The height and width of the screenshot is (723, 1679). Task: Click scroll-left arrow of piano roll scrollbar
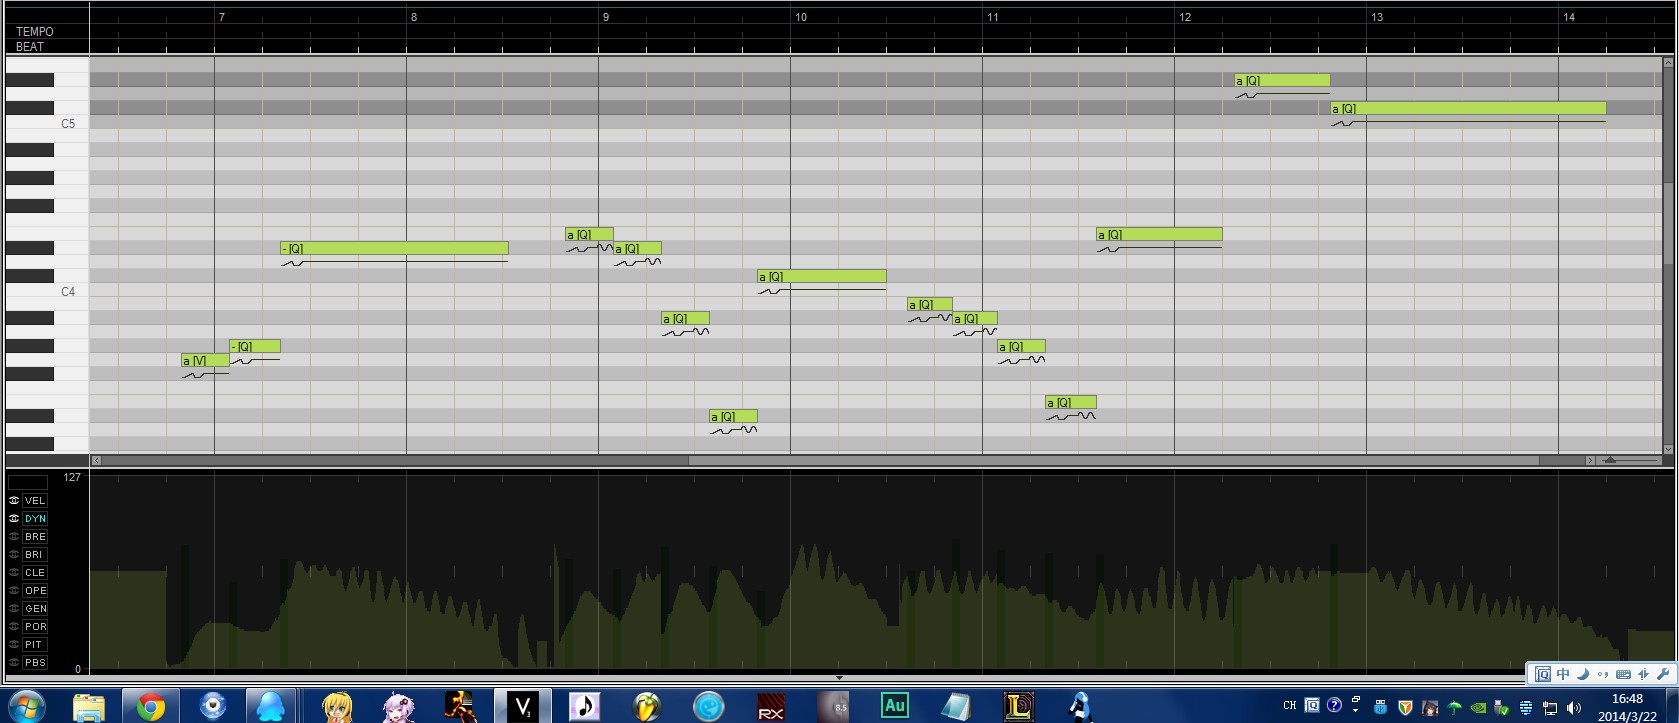(96, 460)
